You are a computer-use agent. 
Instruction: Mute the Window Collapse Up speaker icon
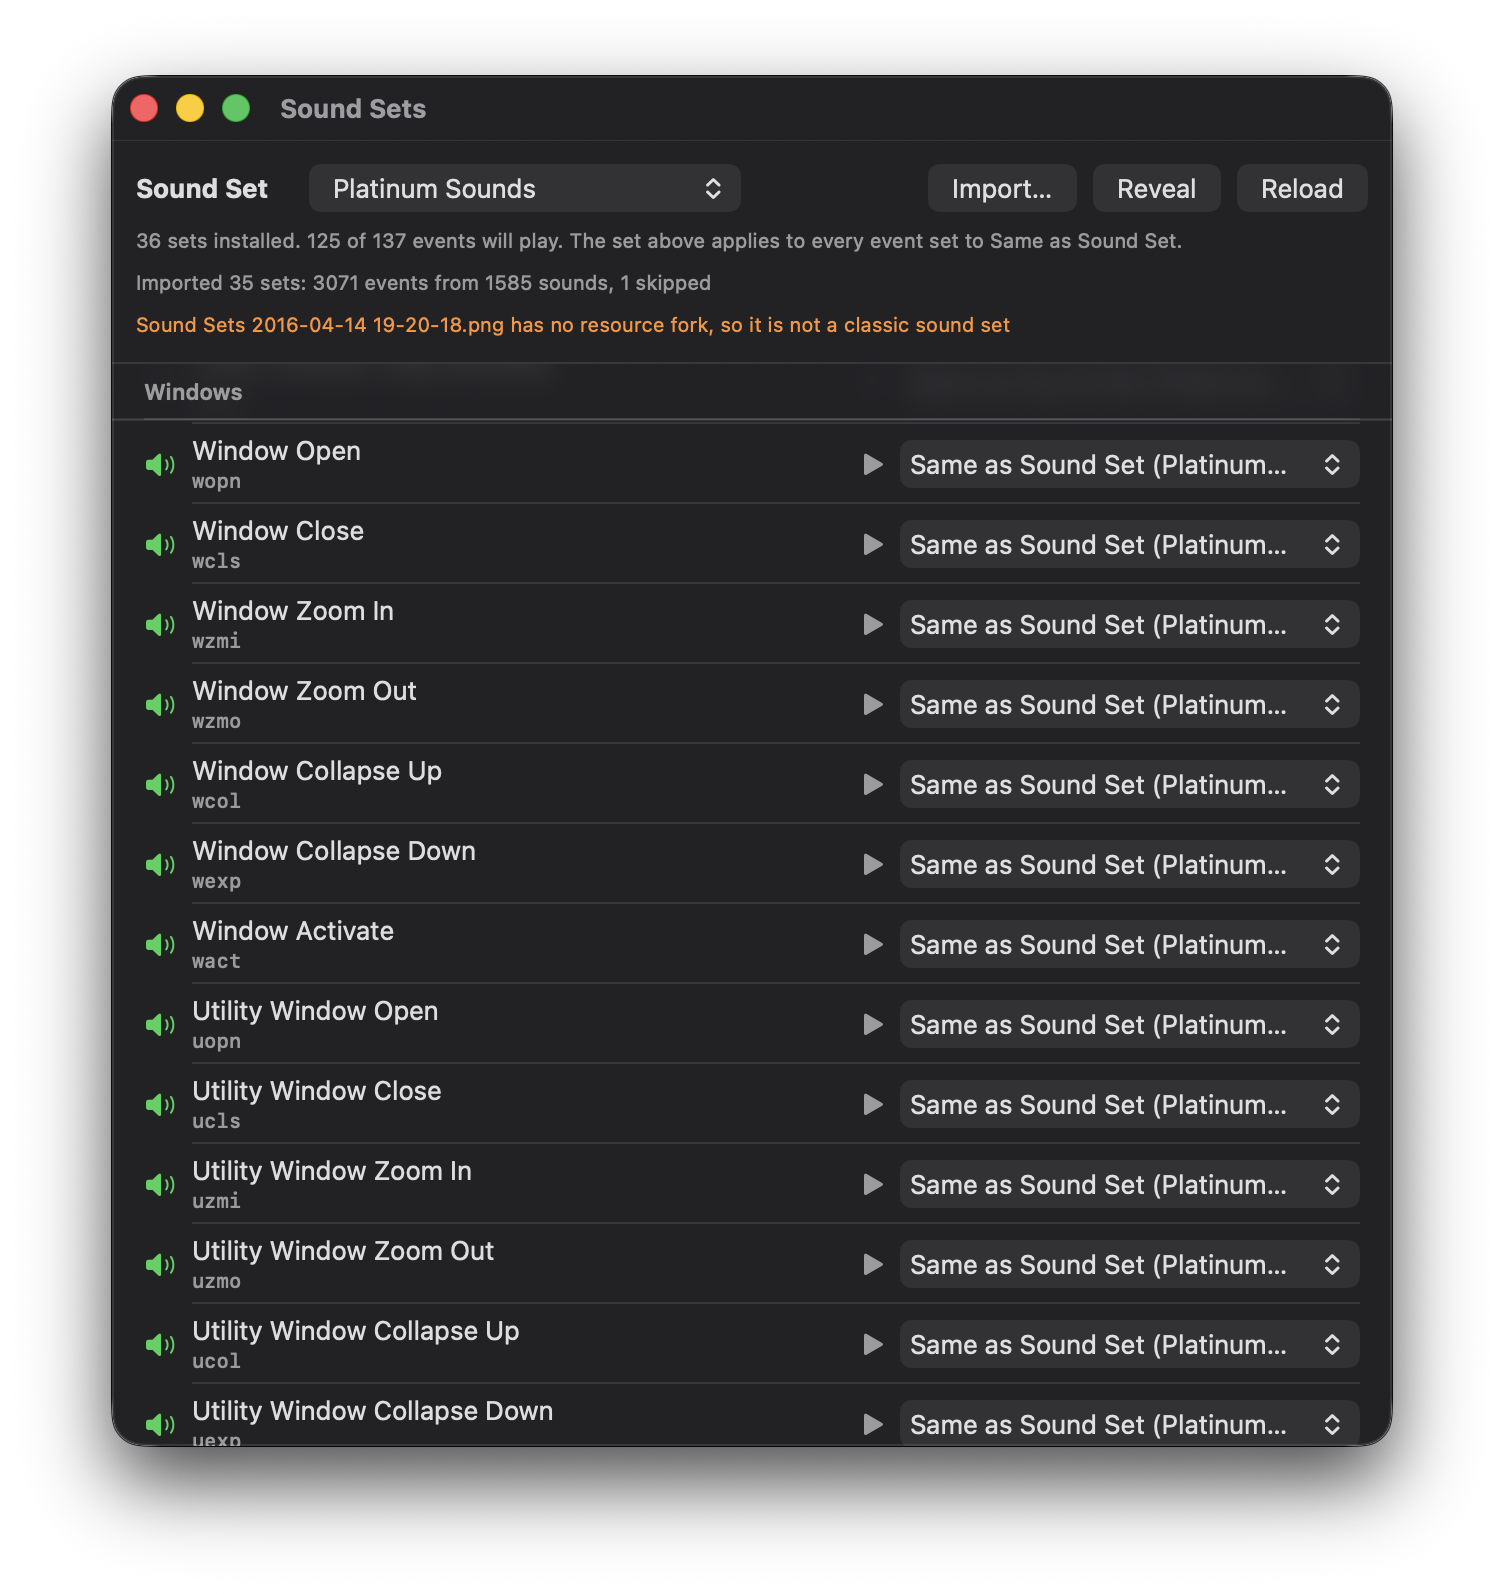point(160,785)
